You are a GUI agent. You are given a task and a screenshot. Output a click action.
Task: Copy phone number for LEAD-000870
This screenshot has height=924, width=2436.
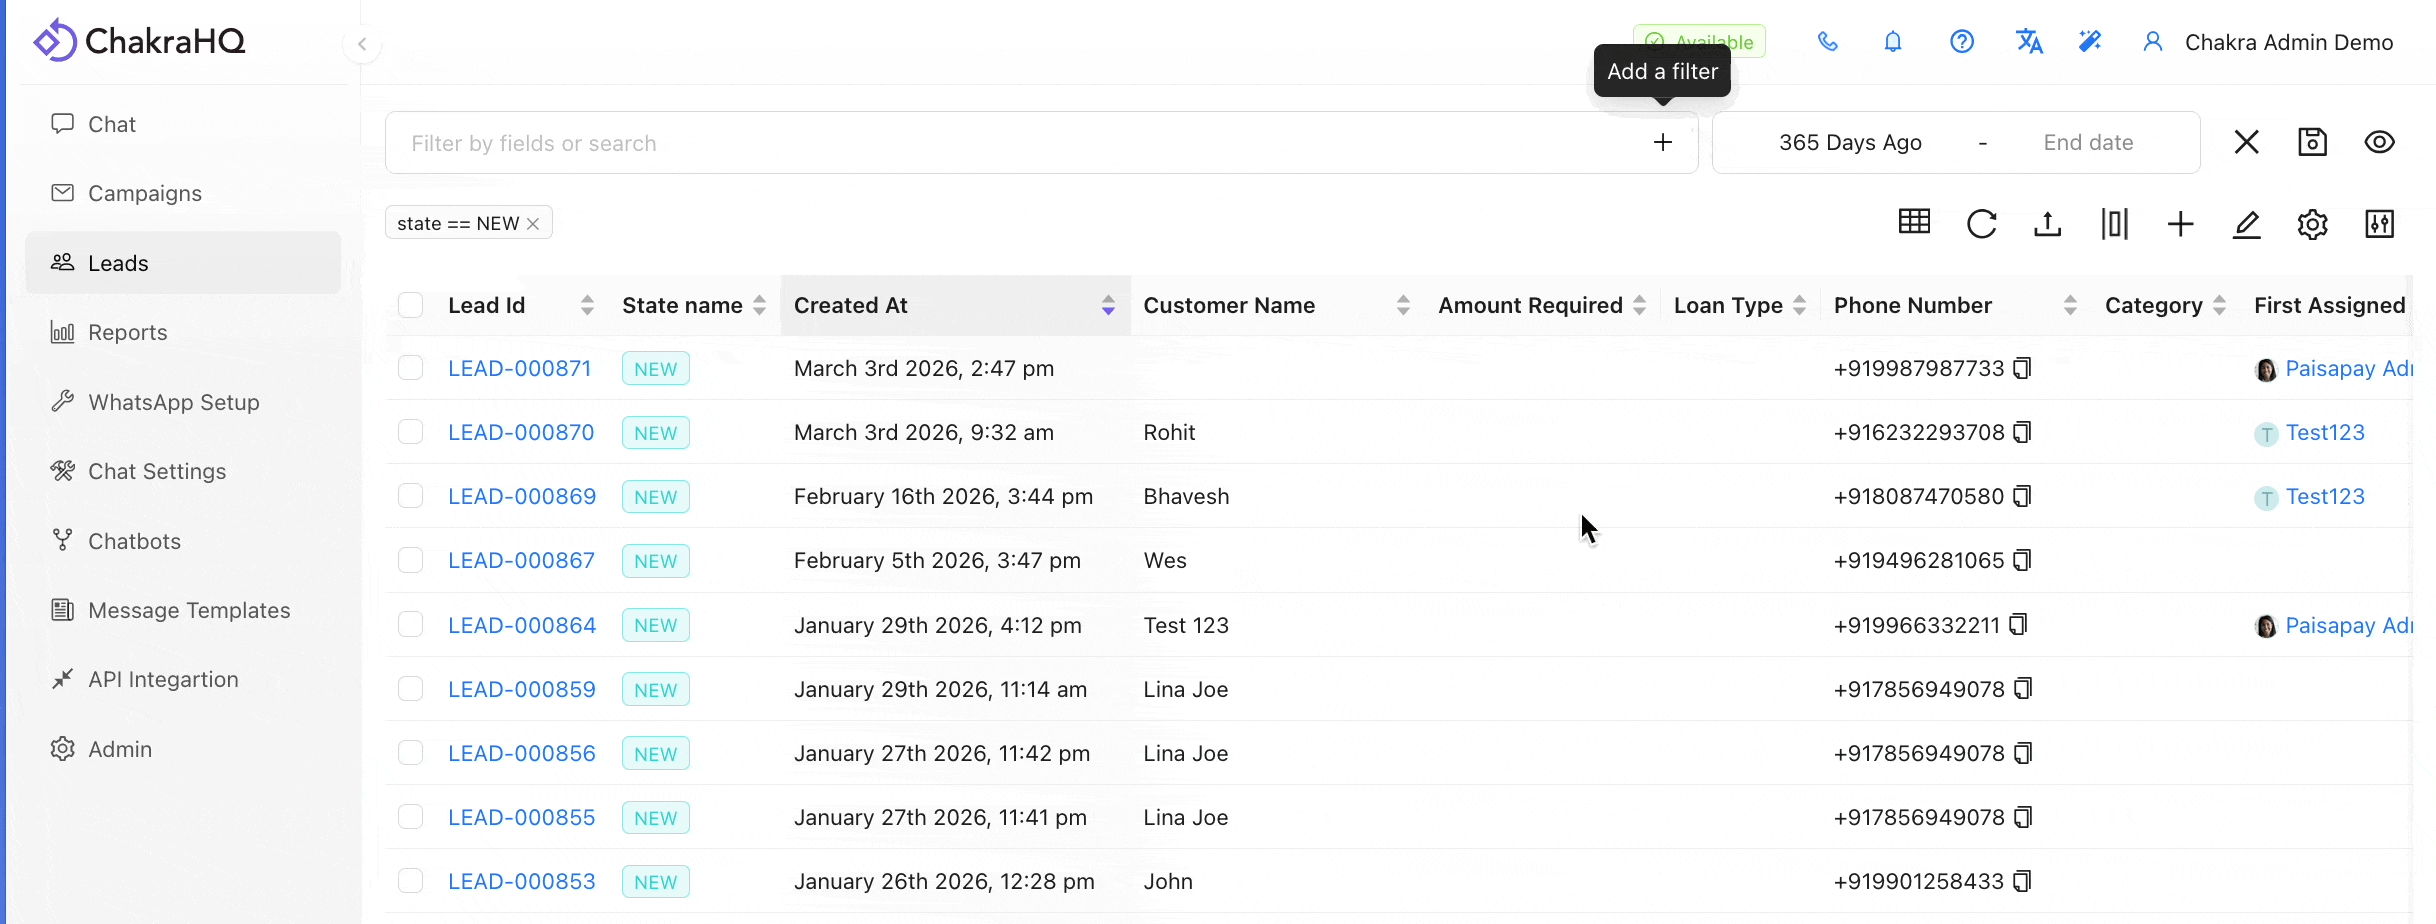[2022, 432]
